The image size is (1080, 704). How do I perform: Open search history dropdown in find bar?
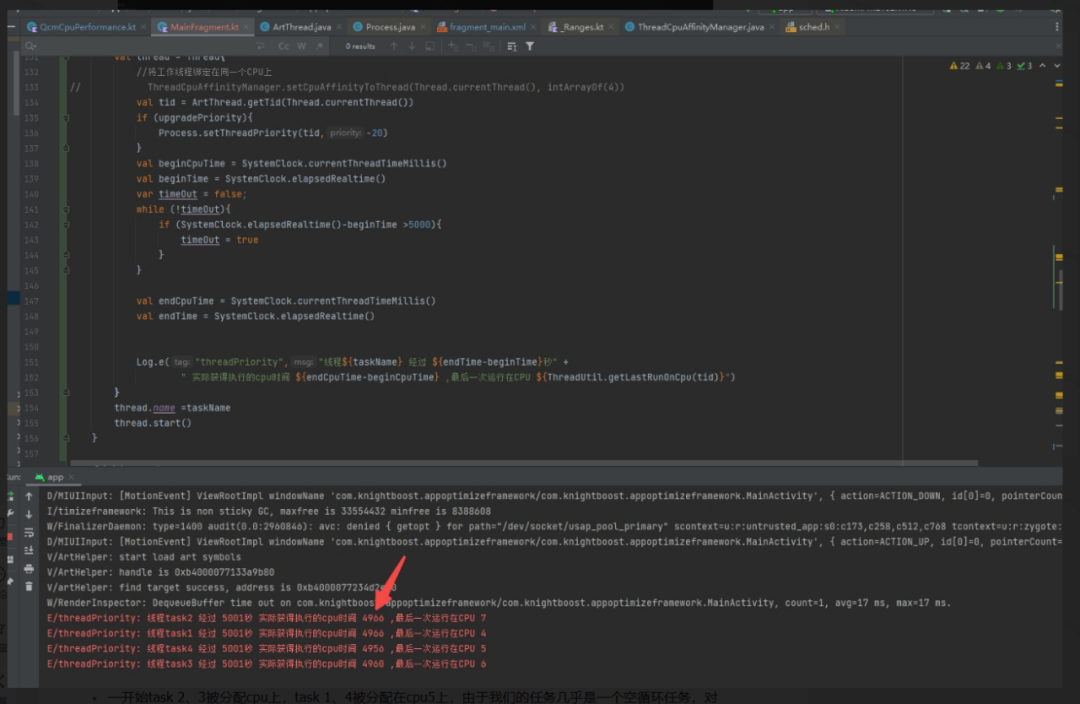[32, 46]
